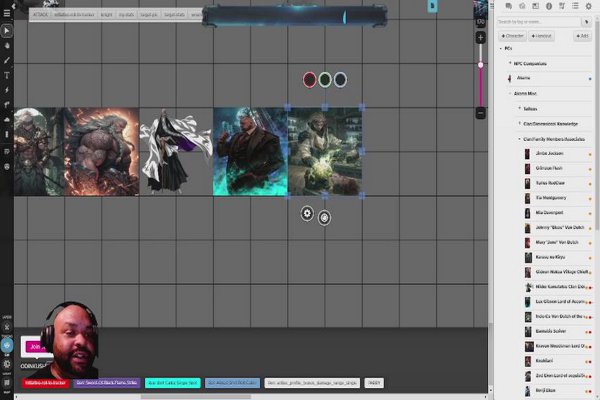Open the Tia Montgomery character entry
The height and width of the screenshot is (400, 600).
[557, 198]
